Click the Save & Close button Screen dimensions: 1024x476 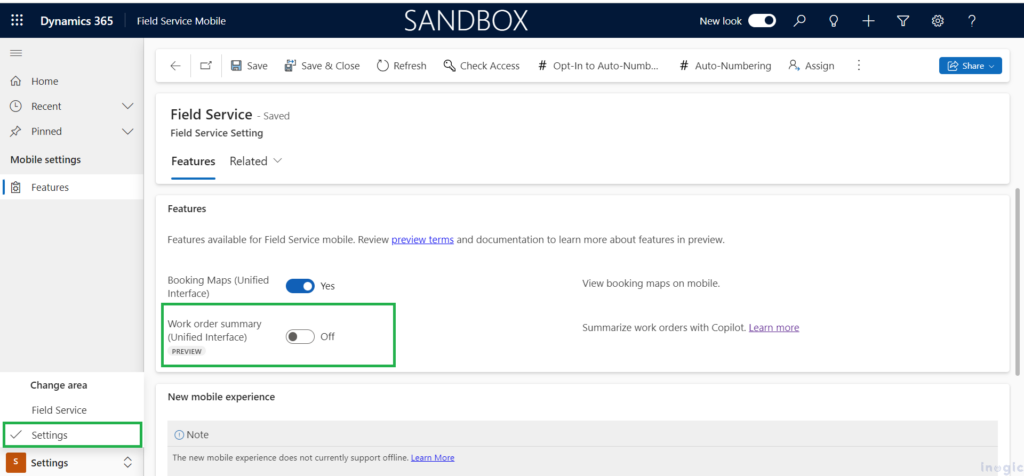tap(322, 66)
